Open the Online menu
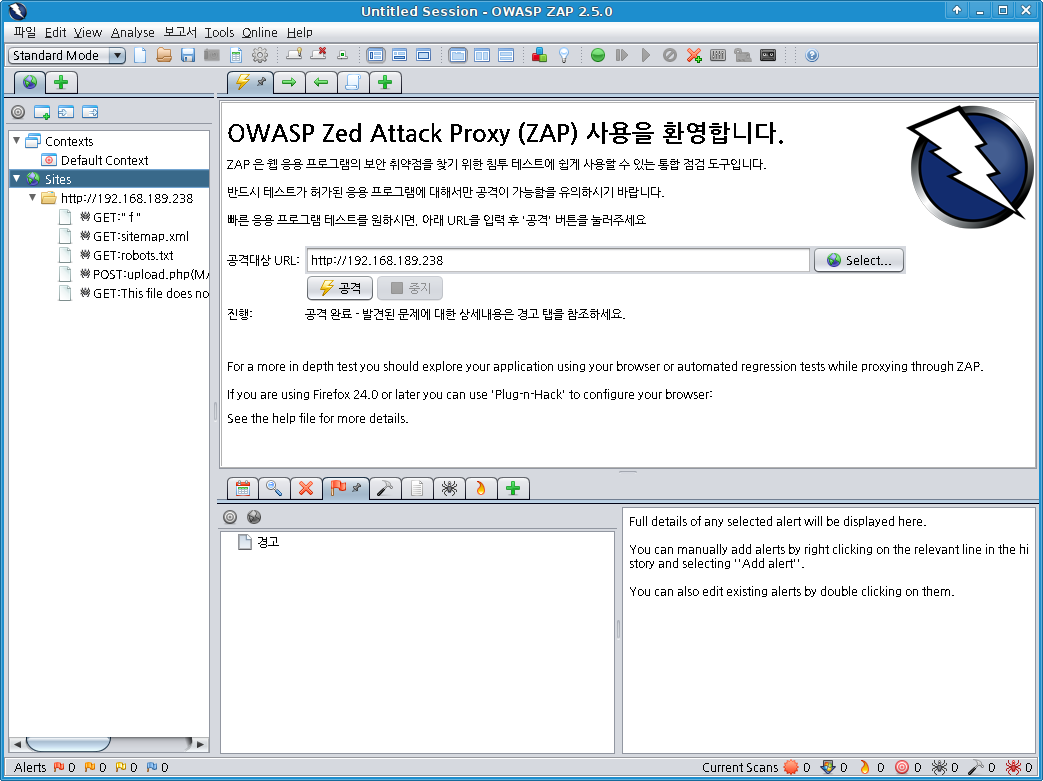1043x781 pixels. (259, 32)
